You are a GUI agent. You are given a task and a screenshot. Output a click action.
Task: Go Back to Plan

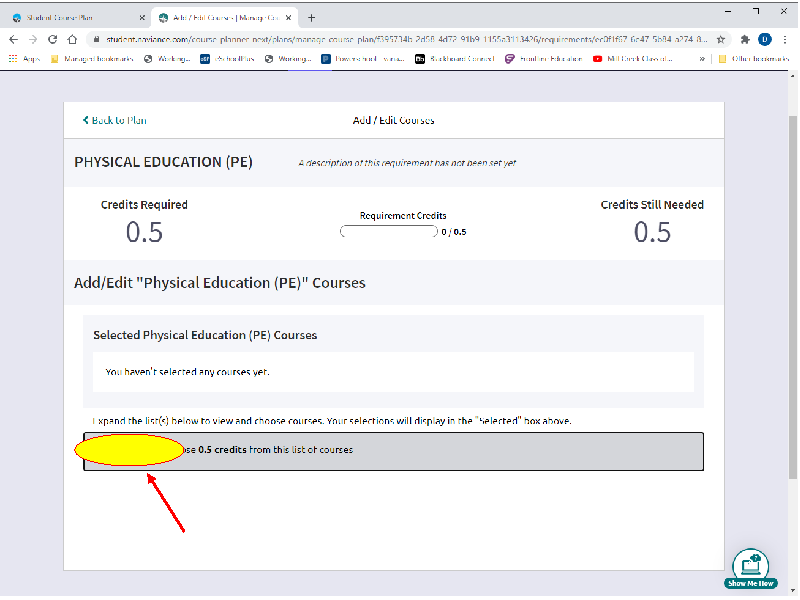pos(115,120)
